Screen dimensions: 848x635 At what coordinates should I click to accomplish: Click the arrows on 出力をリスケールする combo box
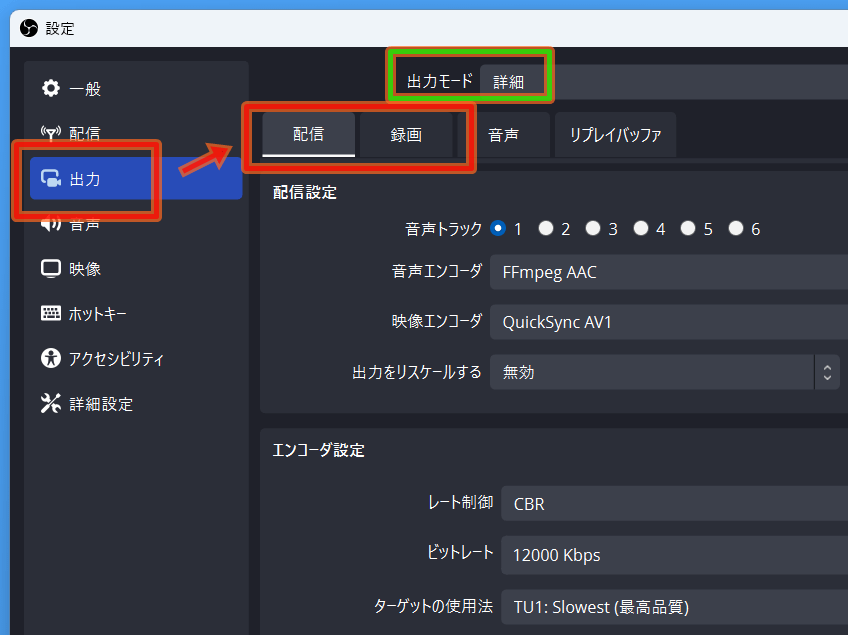click(827, 372)
